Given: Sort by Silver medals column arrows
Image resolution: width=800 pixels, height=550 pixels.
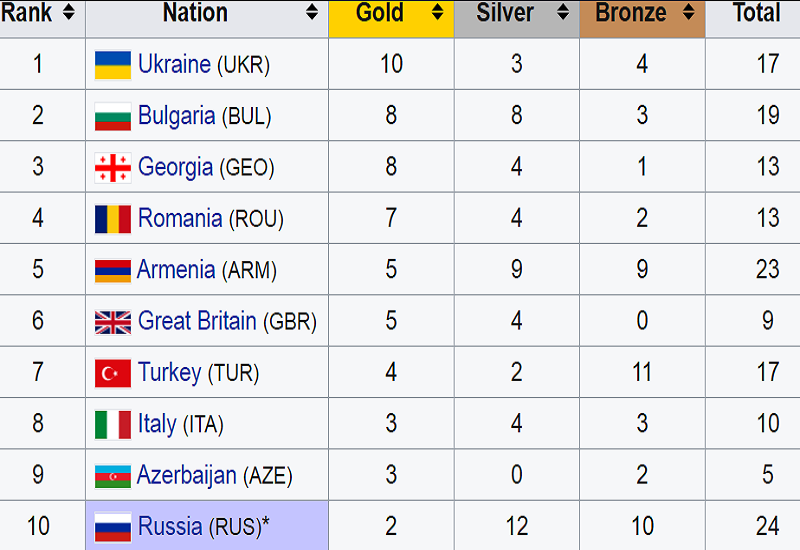Looking at the screenshot, I should coord(563,13).
